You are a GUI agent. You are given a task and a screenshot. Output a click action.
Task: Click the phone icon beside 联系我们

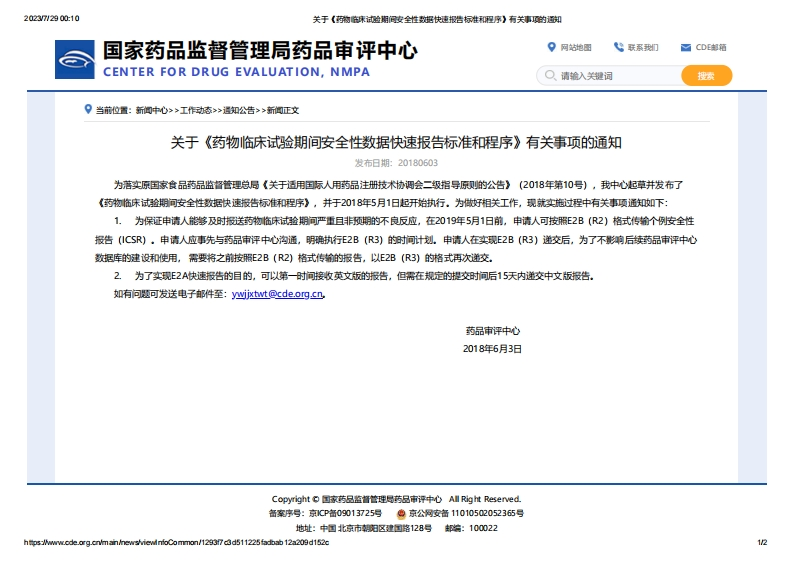[x=619, y=47]
